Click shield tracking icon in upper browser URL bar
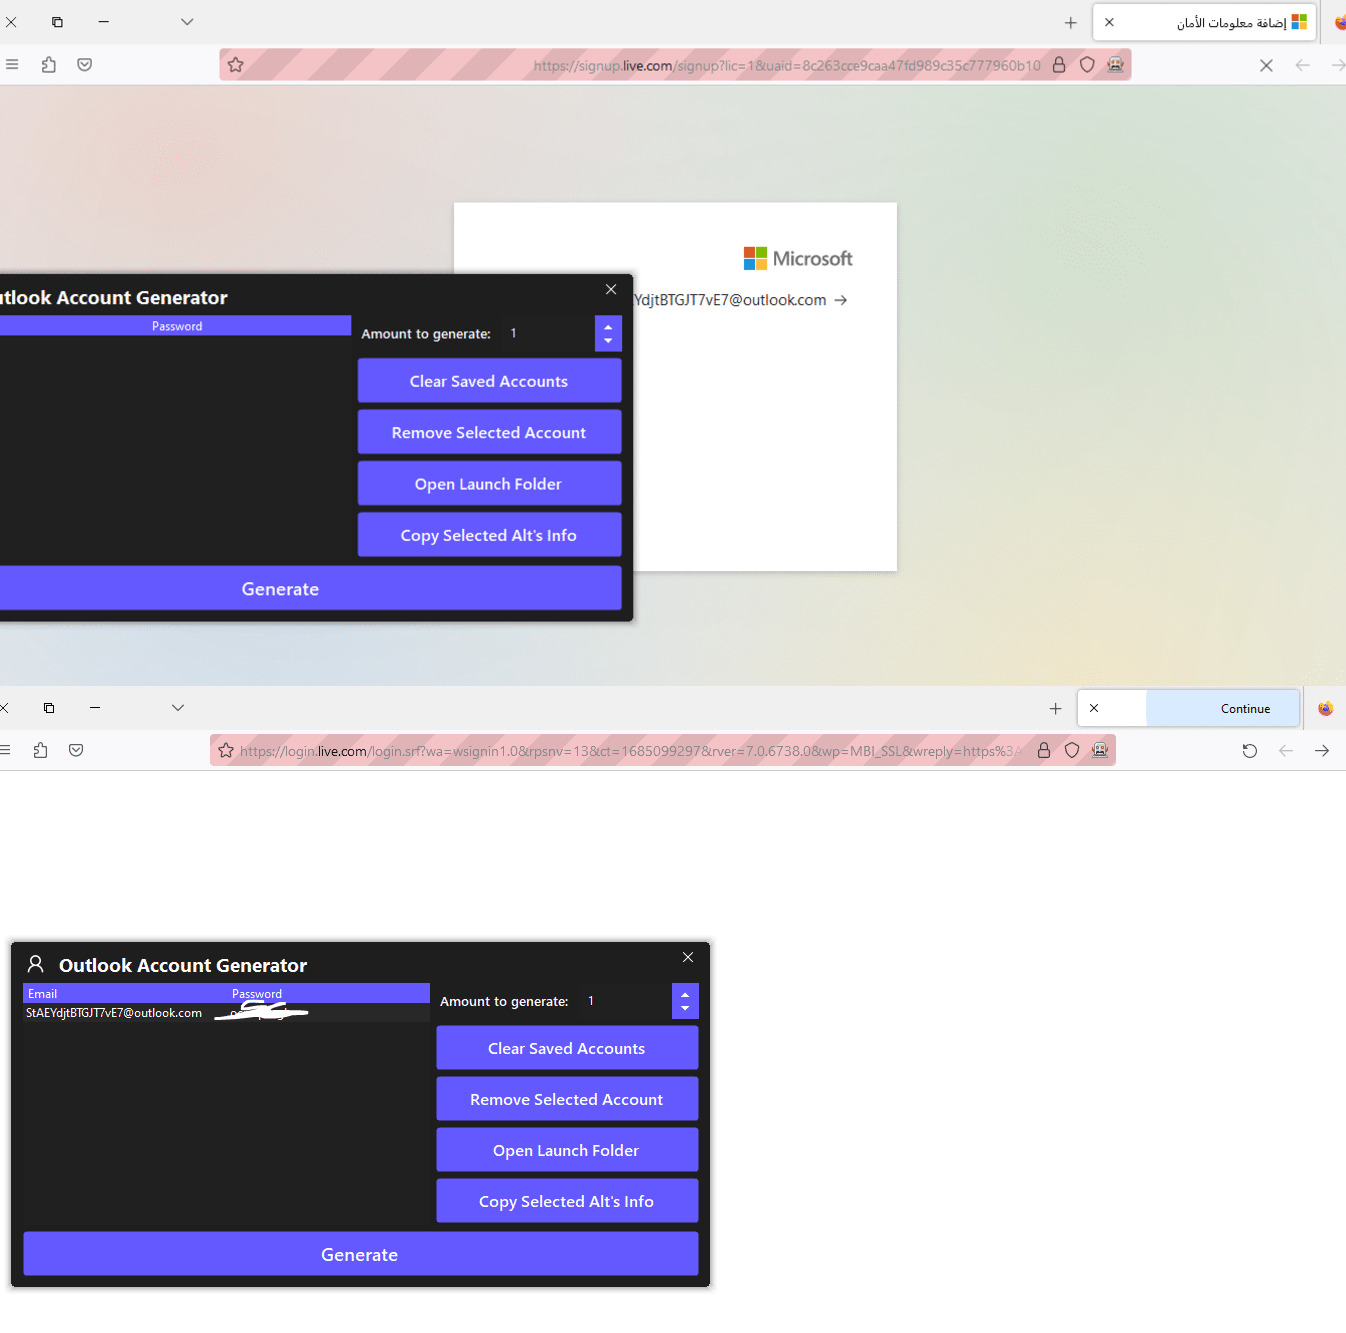Viewport: 1346px width, 1333px height. [x=1087, y=65]
